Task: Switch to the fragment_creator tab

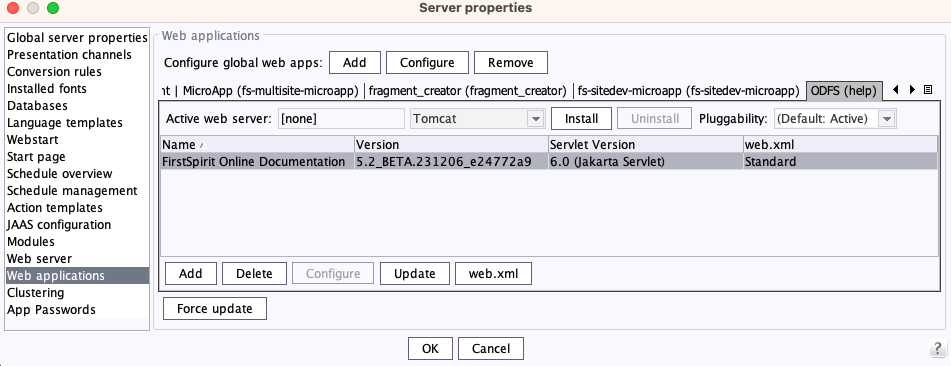Action: pyautogui.click(x=468, y=91)
